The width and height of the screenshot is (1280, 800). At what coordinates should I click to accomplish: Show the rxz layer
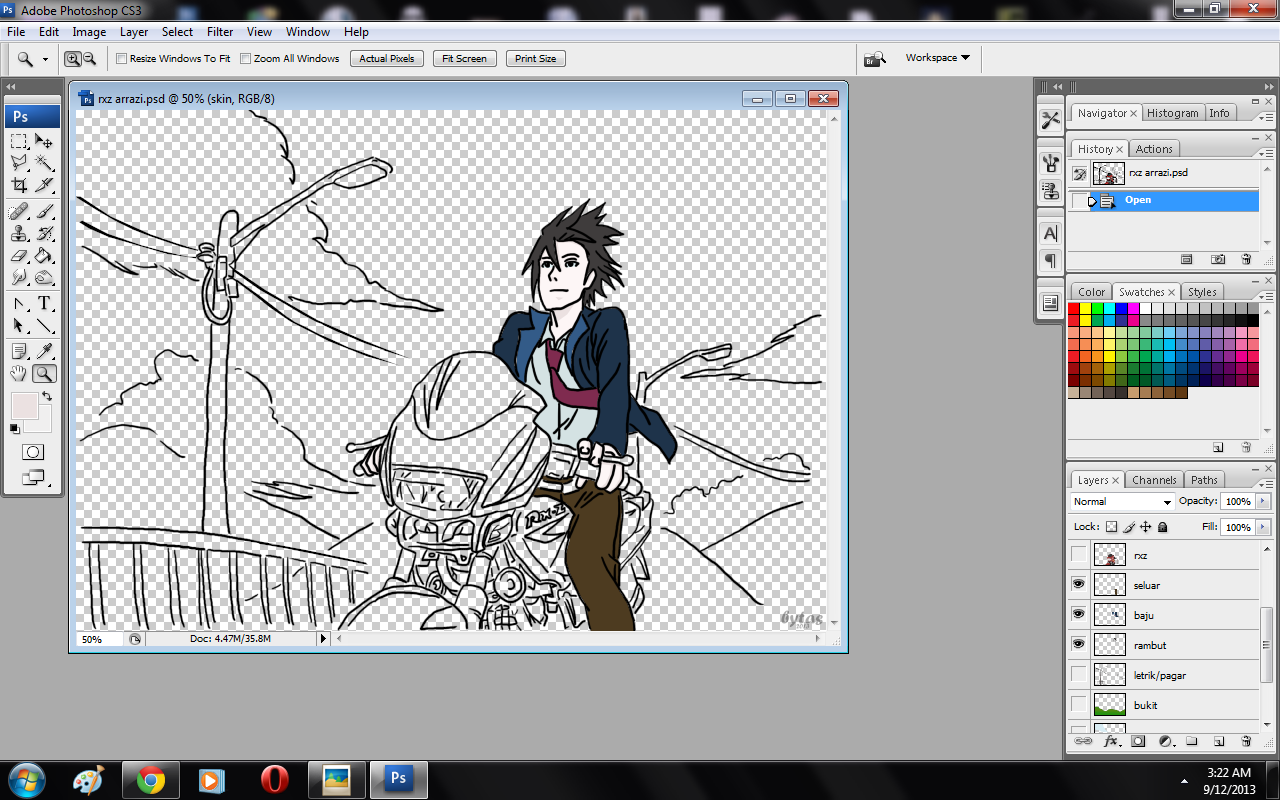[1078, 555]
